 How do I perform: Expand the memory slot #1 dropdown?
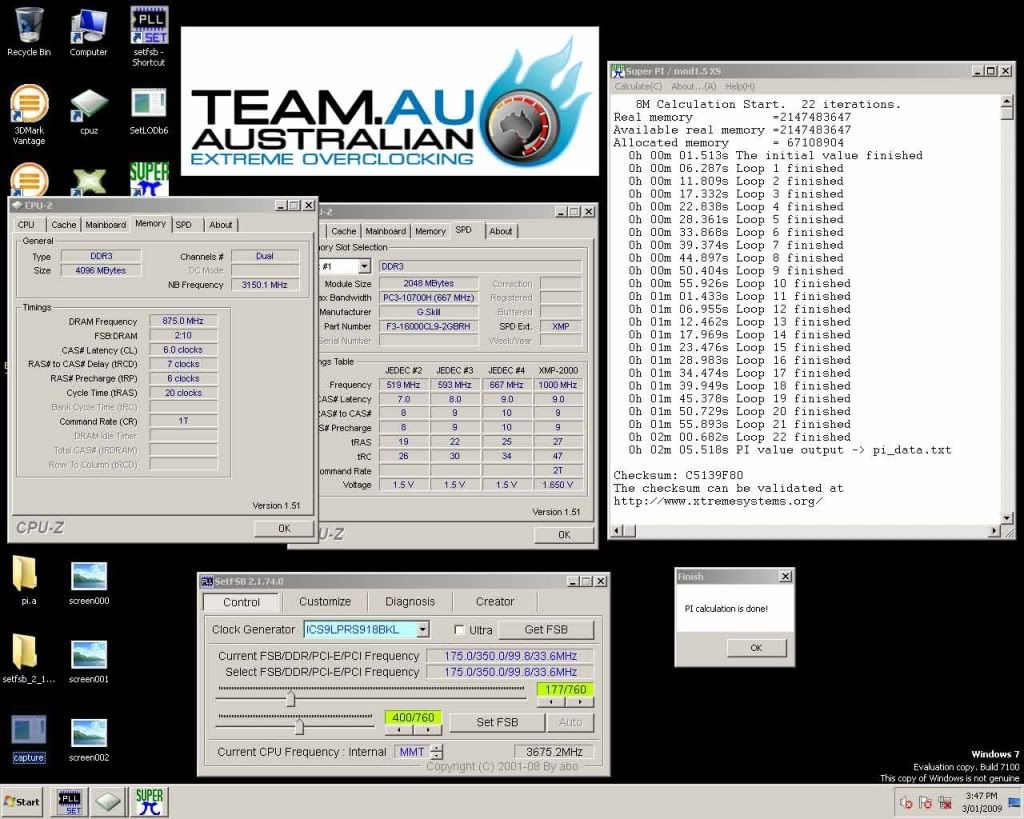coord(364,266)
